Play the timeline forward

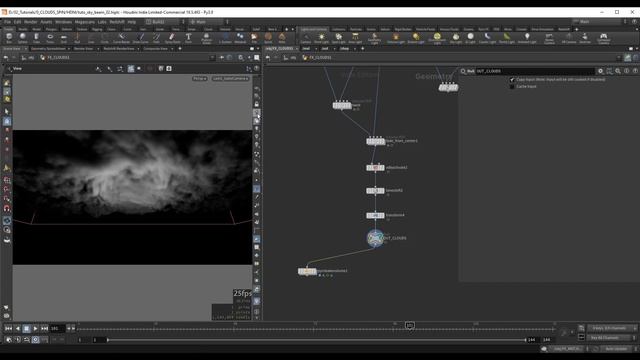coord(36,328)
